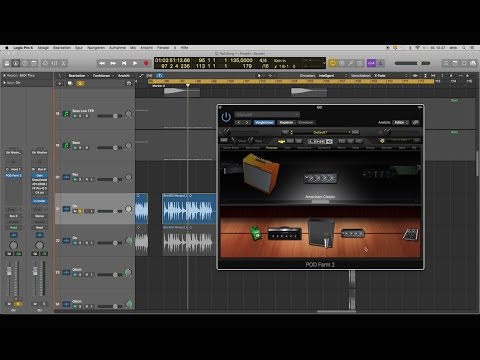The width and height of the screenshot is (480, 360).
Task: Toggle the yellow global Solo button
Action: 80,83
